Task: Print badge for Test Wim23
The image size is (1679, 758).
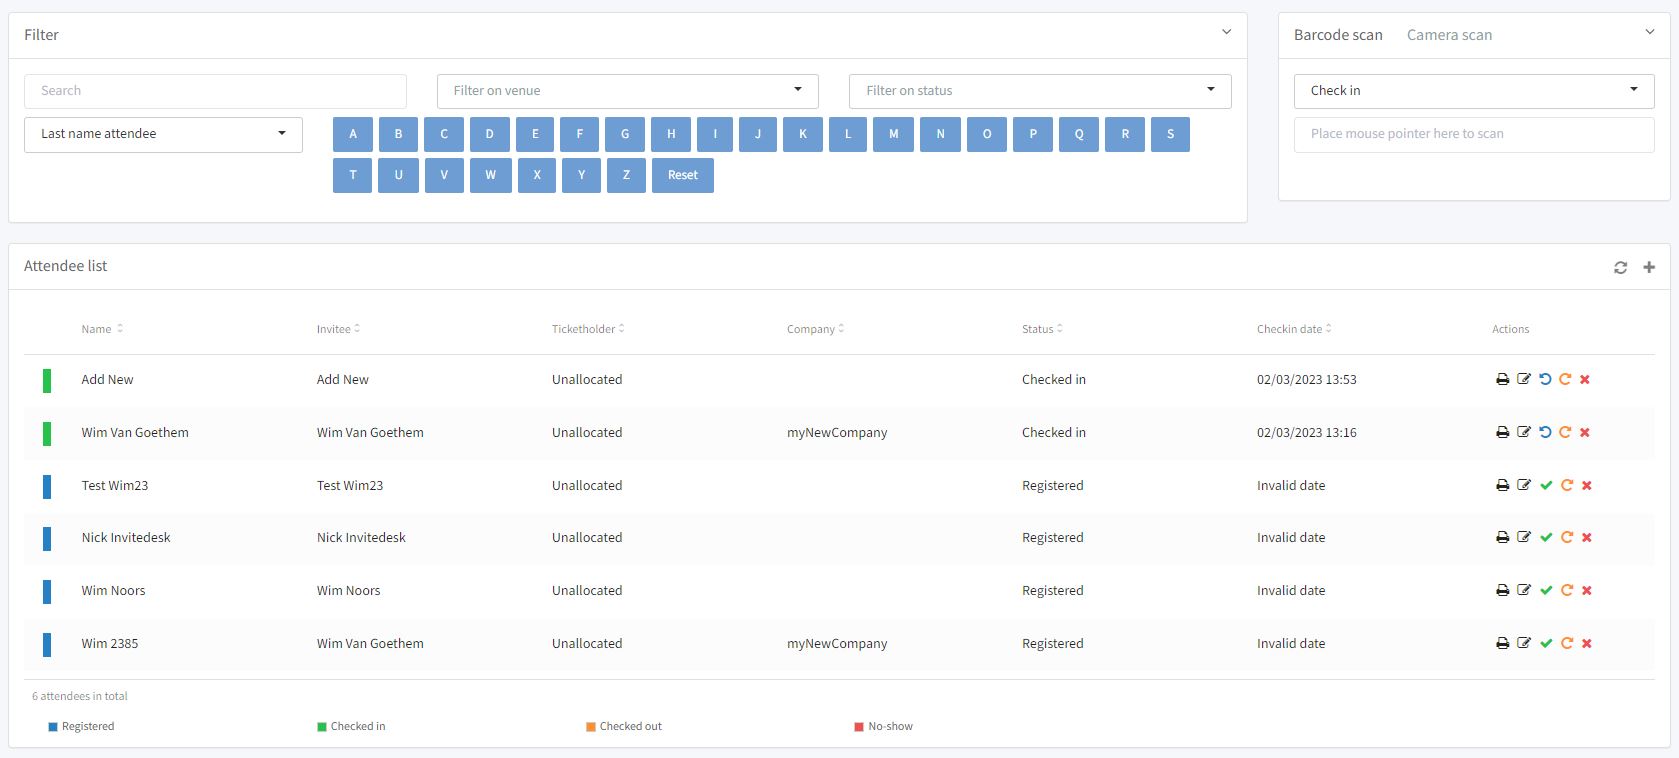Action: coord(1502,486)
